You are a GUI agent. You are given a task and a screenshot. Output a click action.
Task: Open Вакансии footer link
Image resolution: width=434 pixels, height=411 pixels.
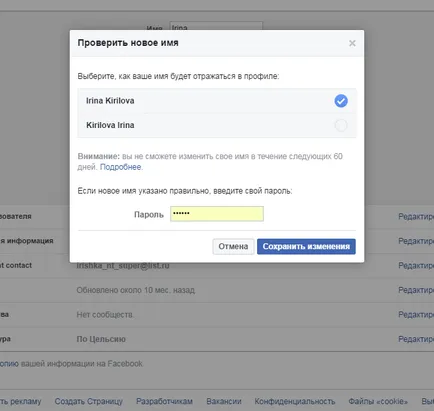[x=224, y=401]
